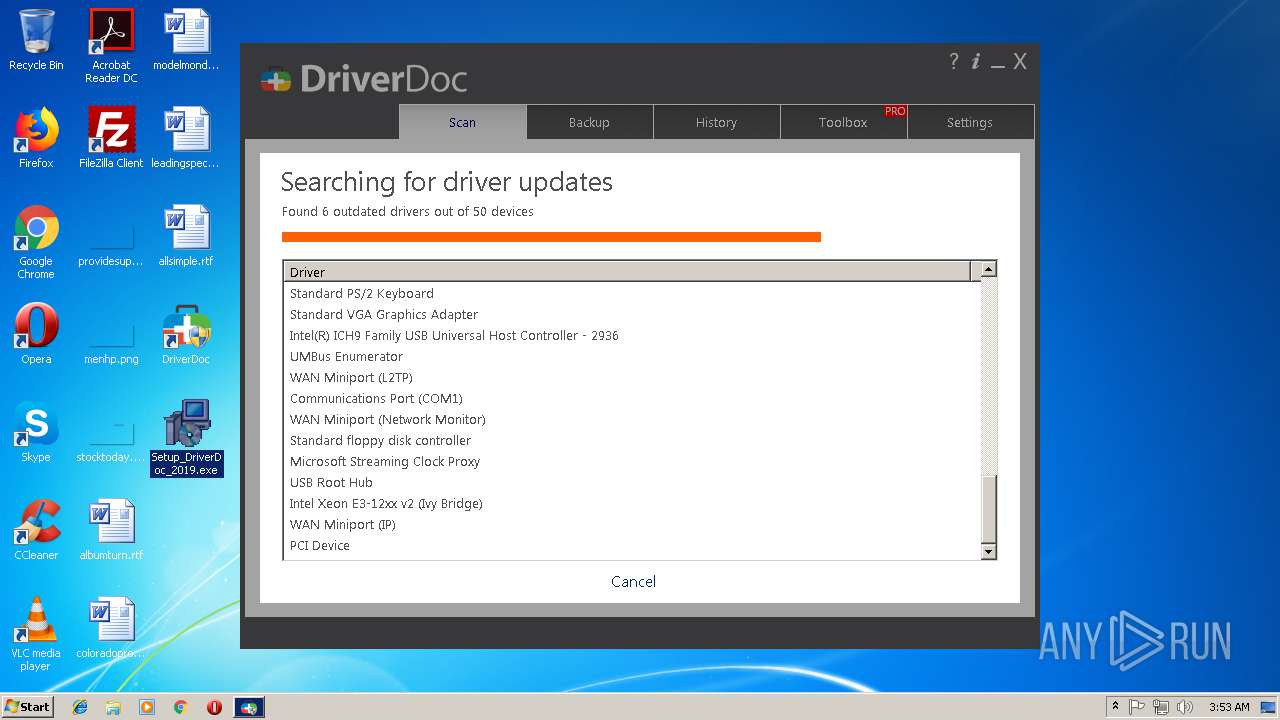
Task: Click the volume speaker tray icon
Action: (1185, 707)
